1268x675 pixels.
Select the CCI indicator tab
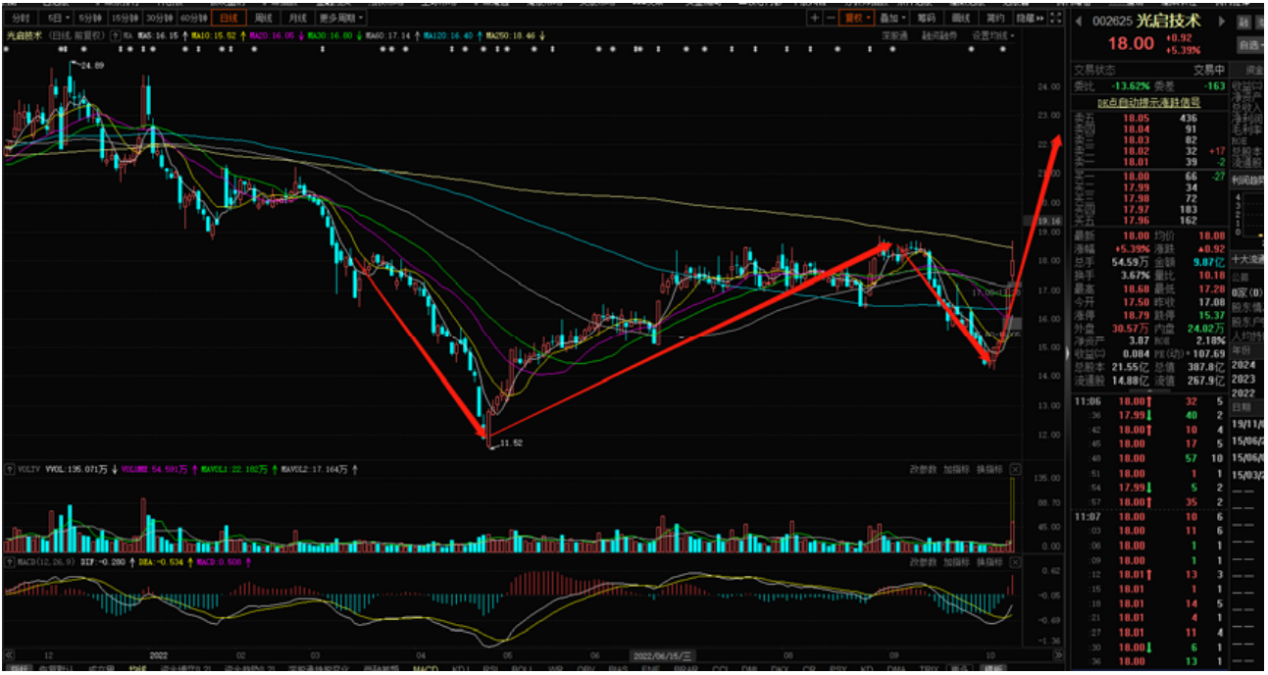point(720,668)
